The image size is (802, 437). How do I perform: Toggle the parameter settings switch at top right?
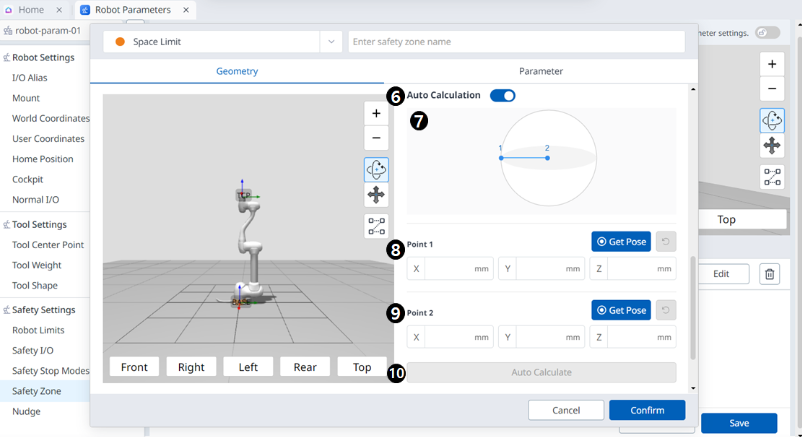[767, 33]
